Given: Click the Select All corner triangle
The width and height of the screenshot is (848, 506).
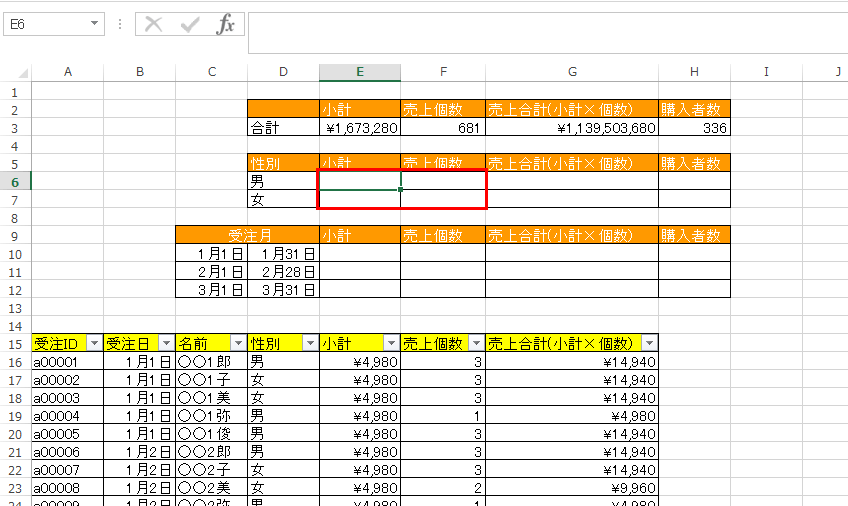Looking at the screenshot, I should 16,72.
